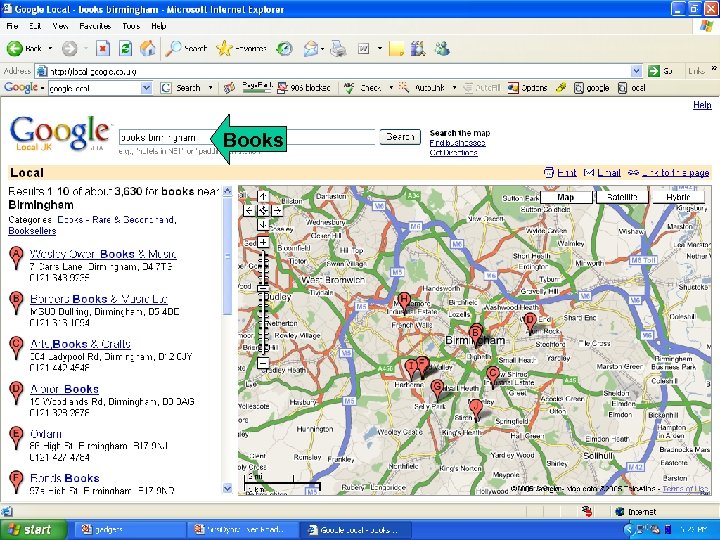Click the Edit with Word toolbar icon

coord(364,48)
